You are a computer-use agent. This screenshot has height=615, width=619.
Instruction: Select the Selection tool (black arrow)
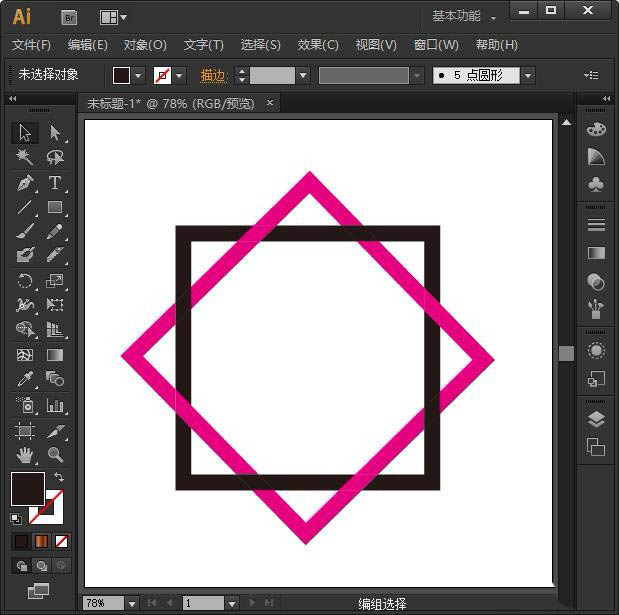tap(25, 133)
